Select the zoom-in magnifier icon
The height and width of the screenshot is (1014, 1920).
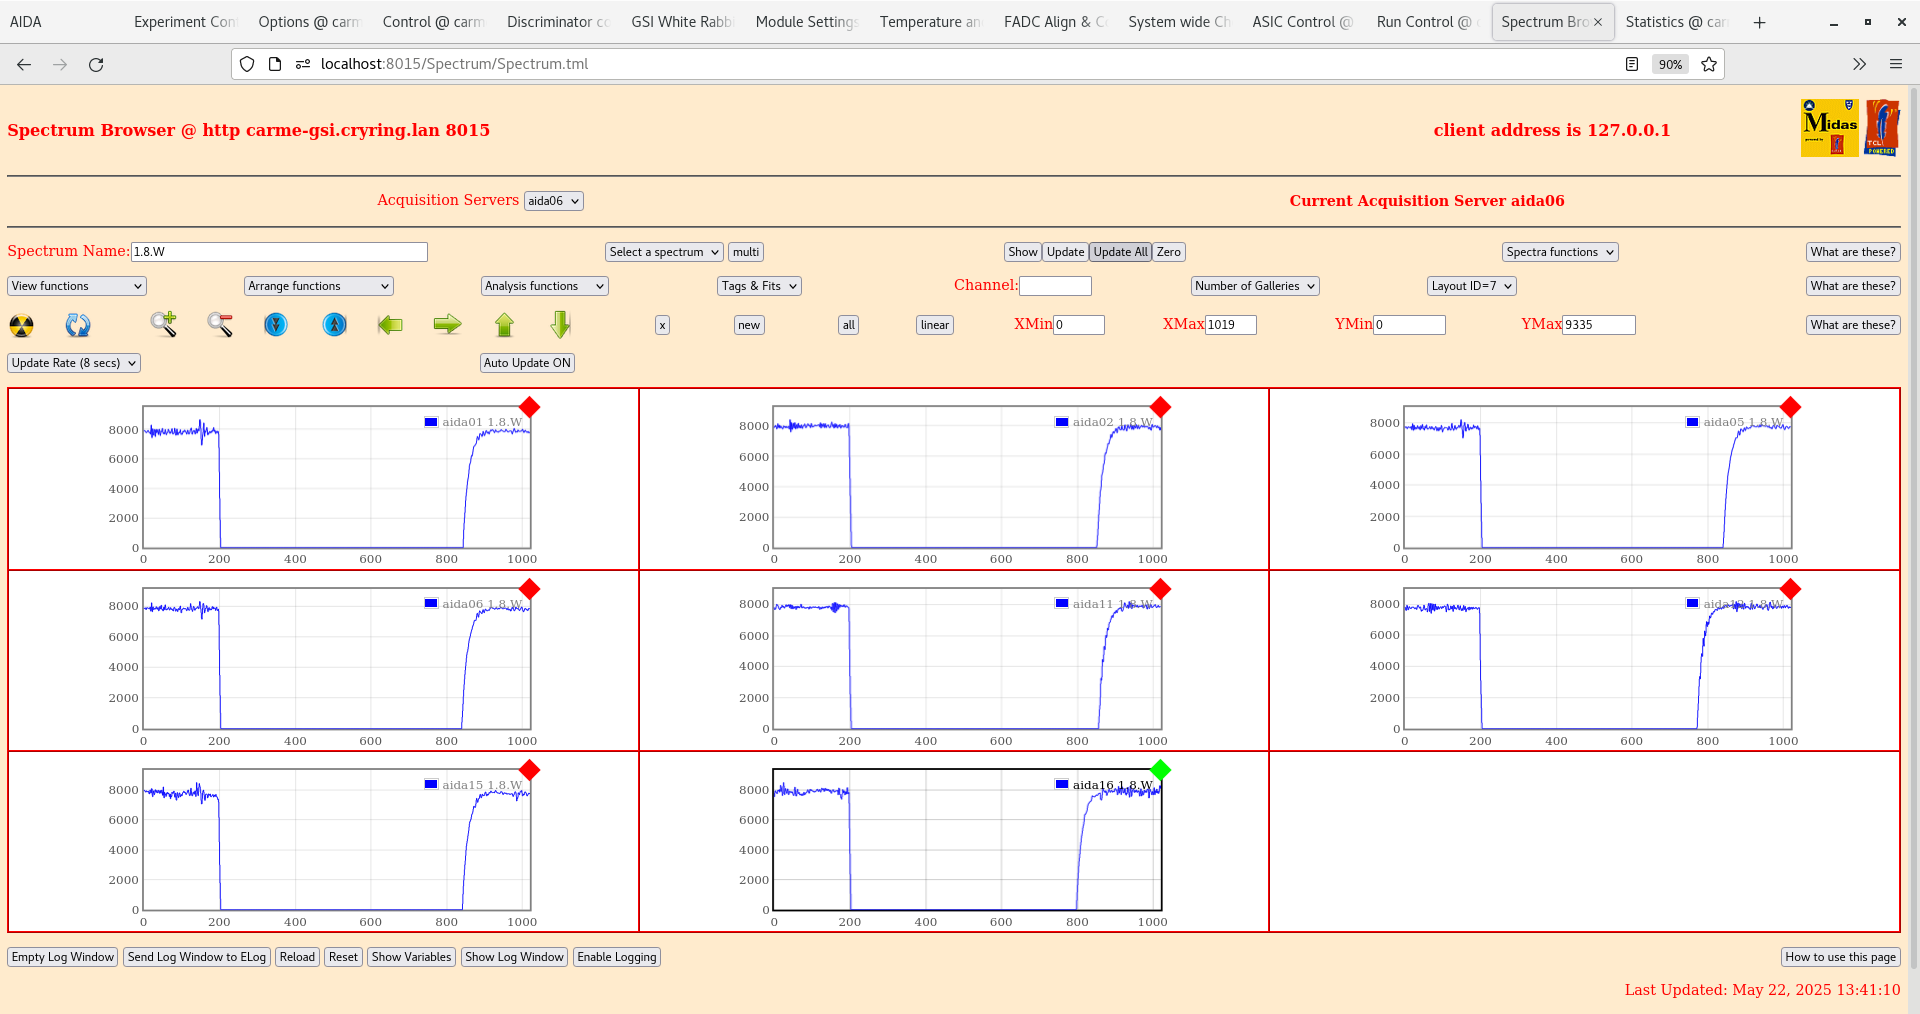(164, 325)
